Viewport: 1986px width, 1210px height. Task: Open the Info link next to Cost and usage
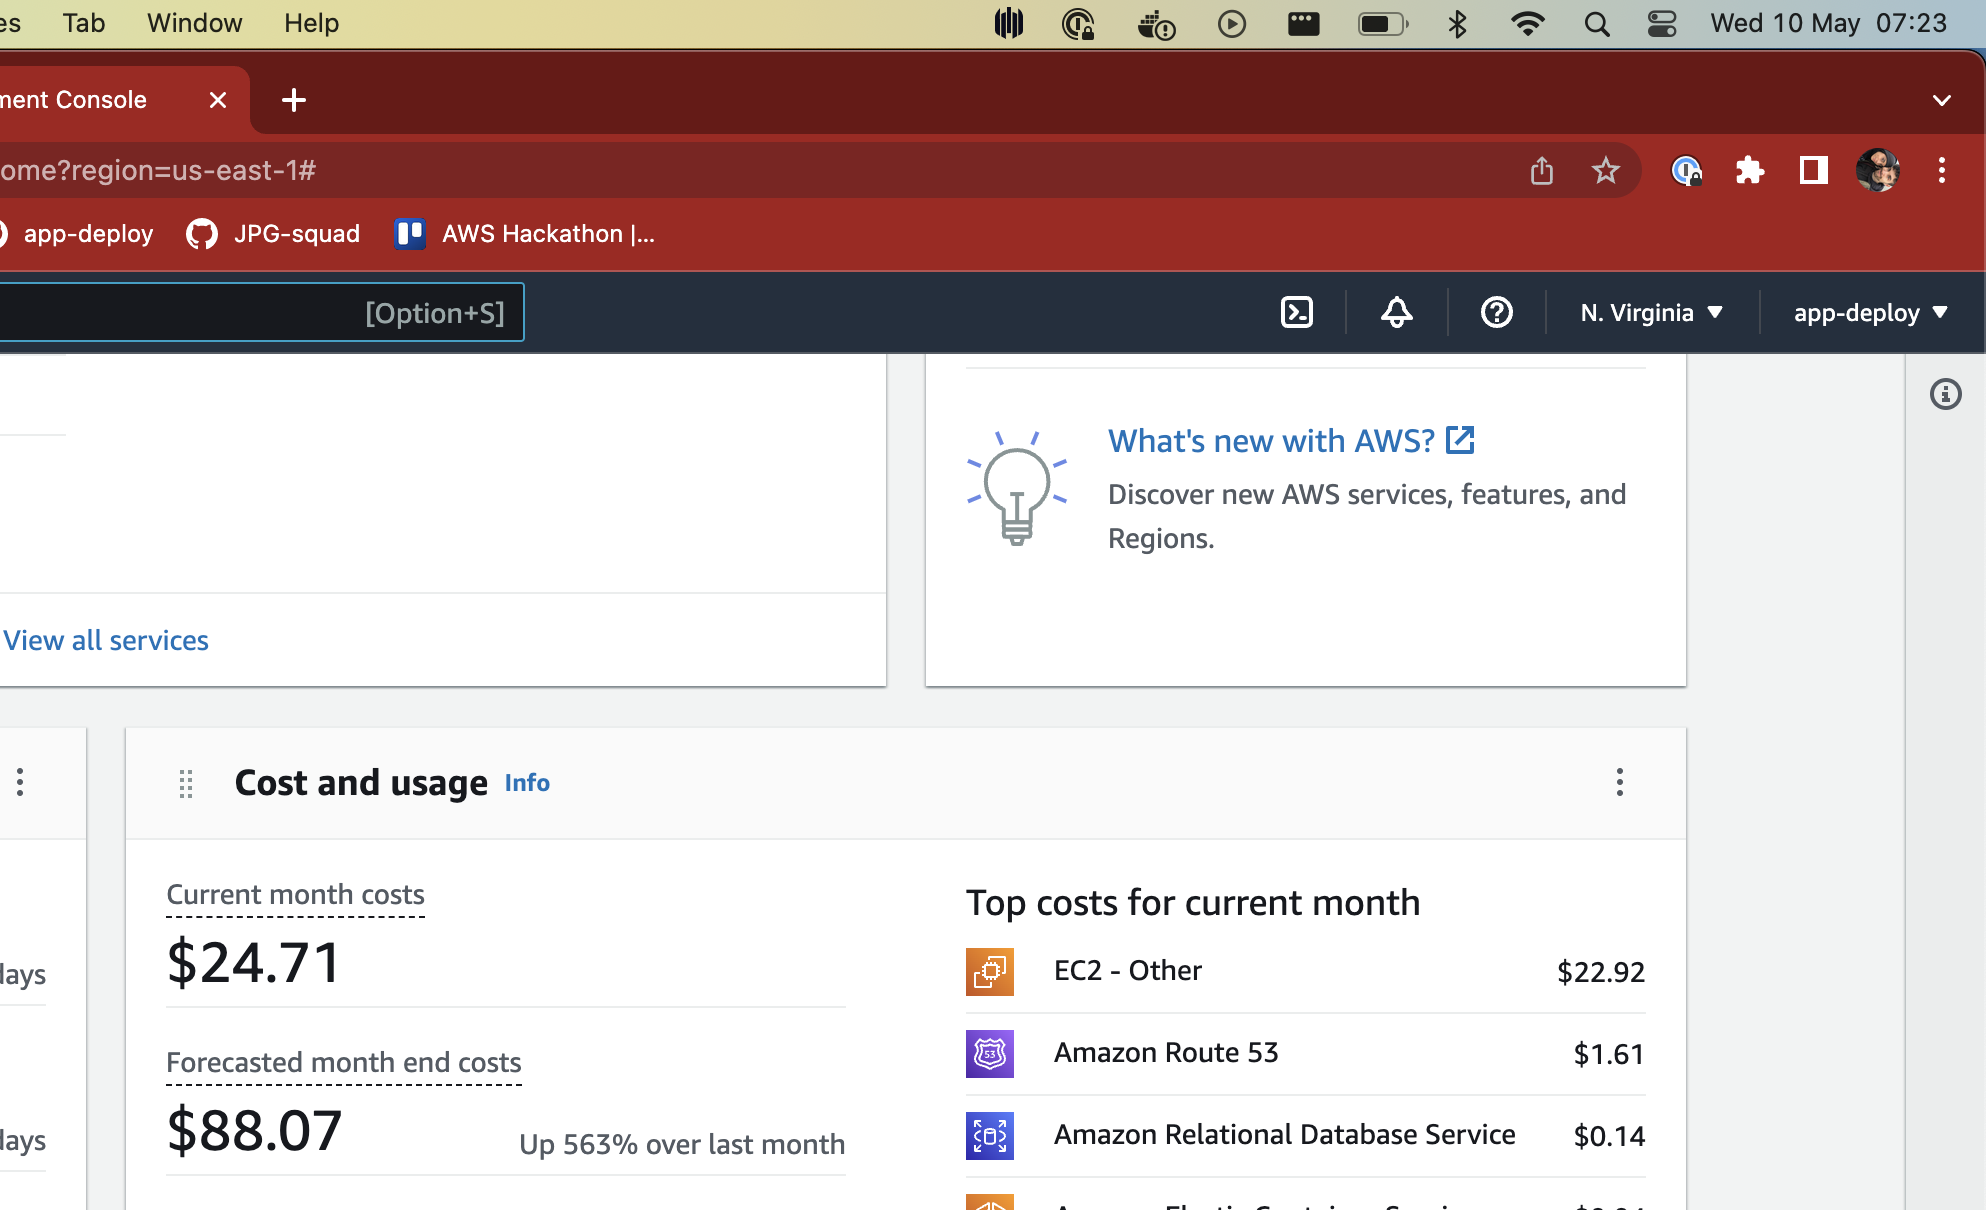[x=527, y=783]
